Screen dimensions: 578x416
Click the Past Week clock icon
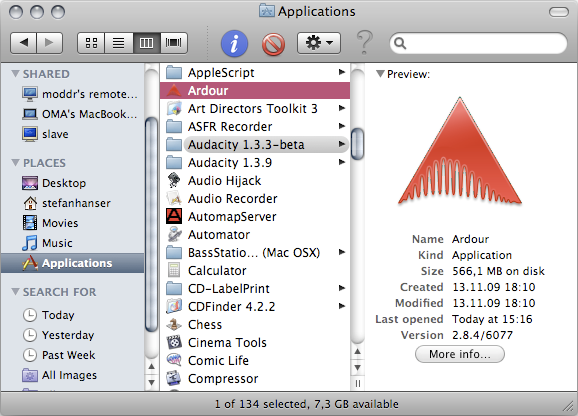(30, 355)
